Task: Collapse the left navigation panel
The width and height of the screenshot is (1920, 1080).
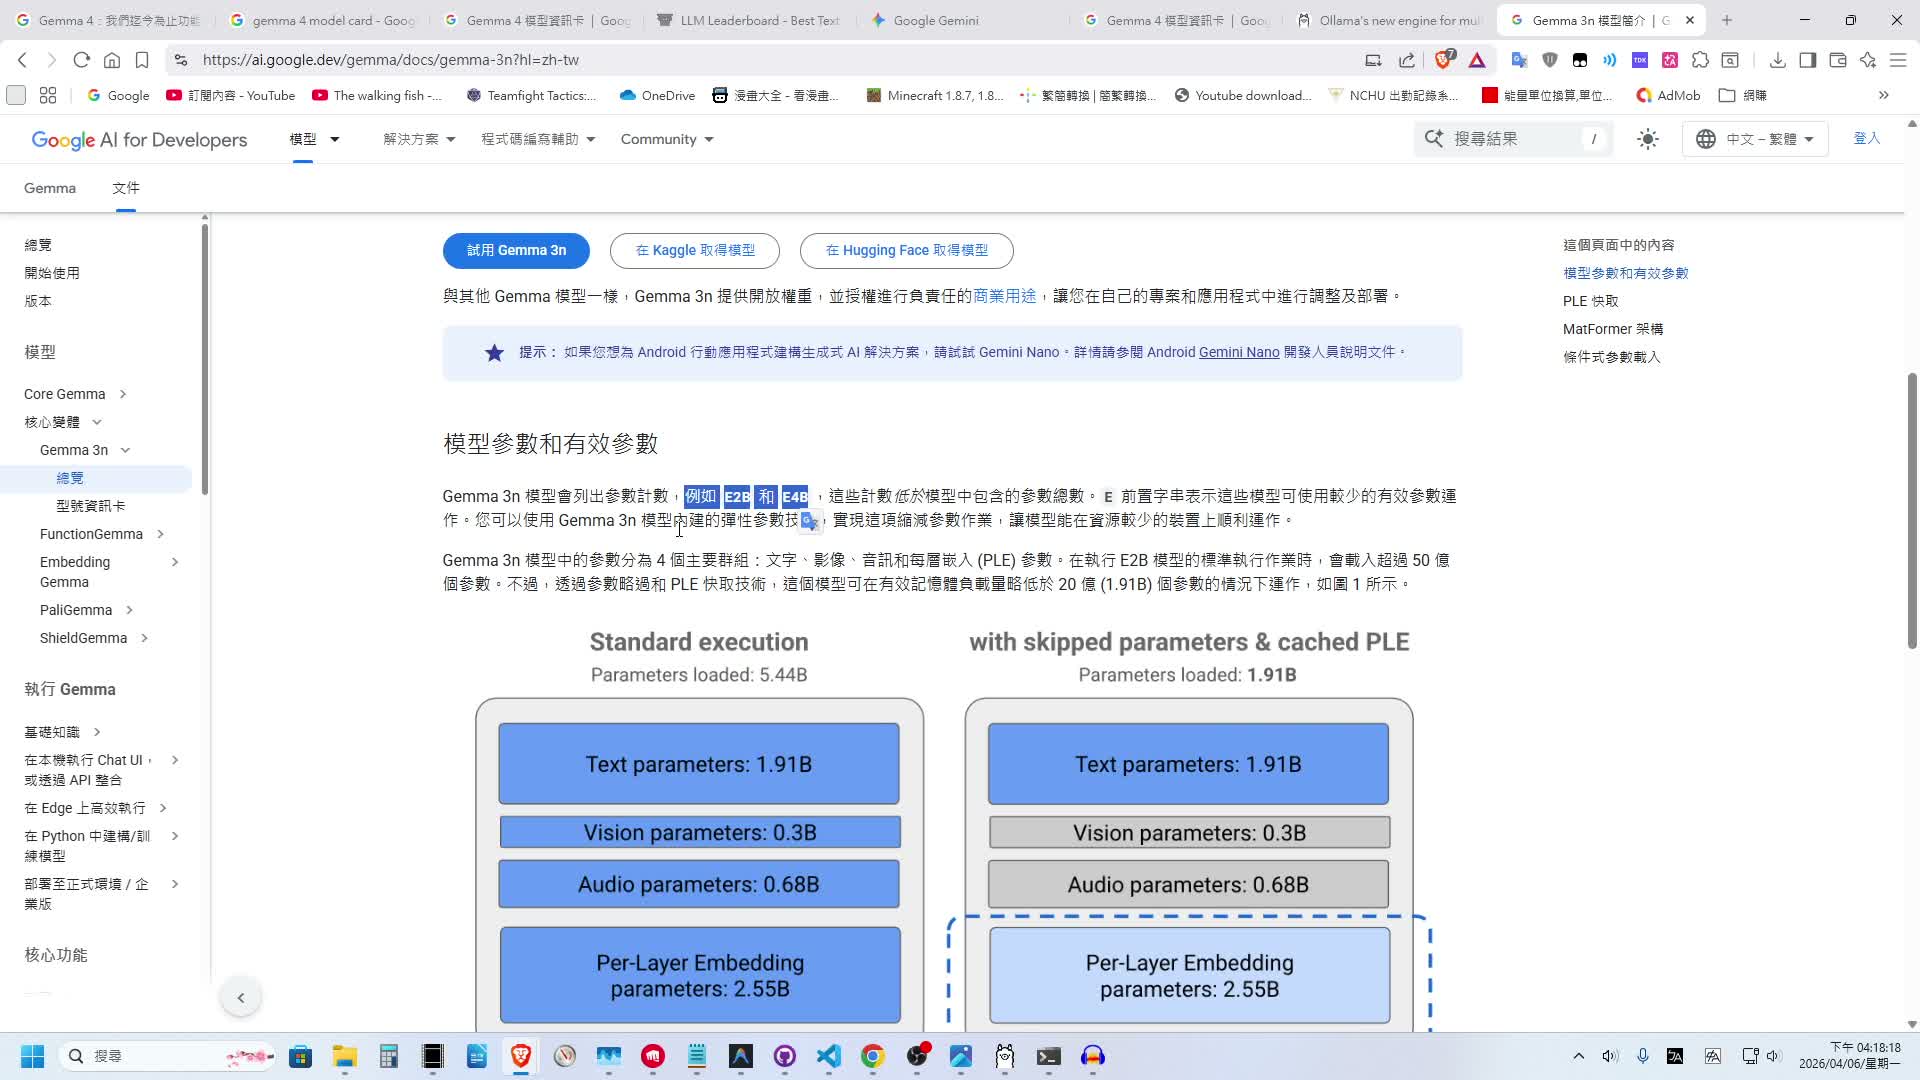Action: point(240,997)
